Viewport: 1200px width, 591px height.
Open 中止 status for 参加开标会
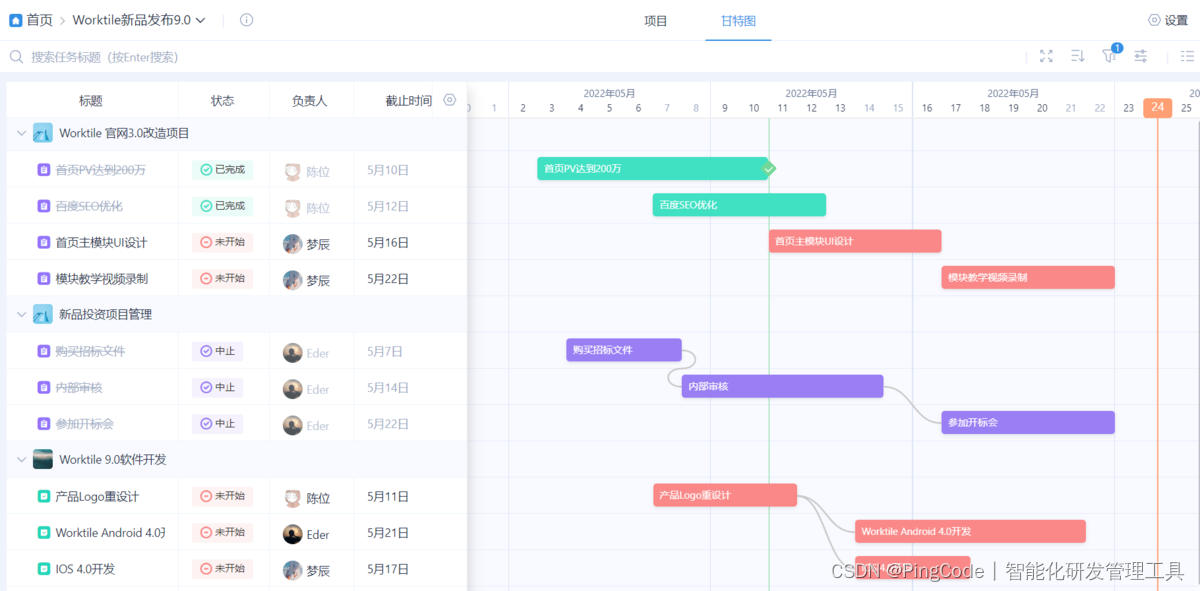(x=217, y=424)
